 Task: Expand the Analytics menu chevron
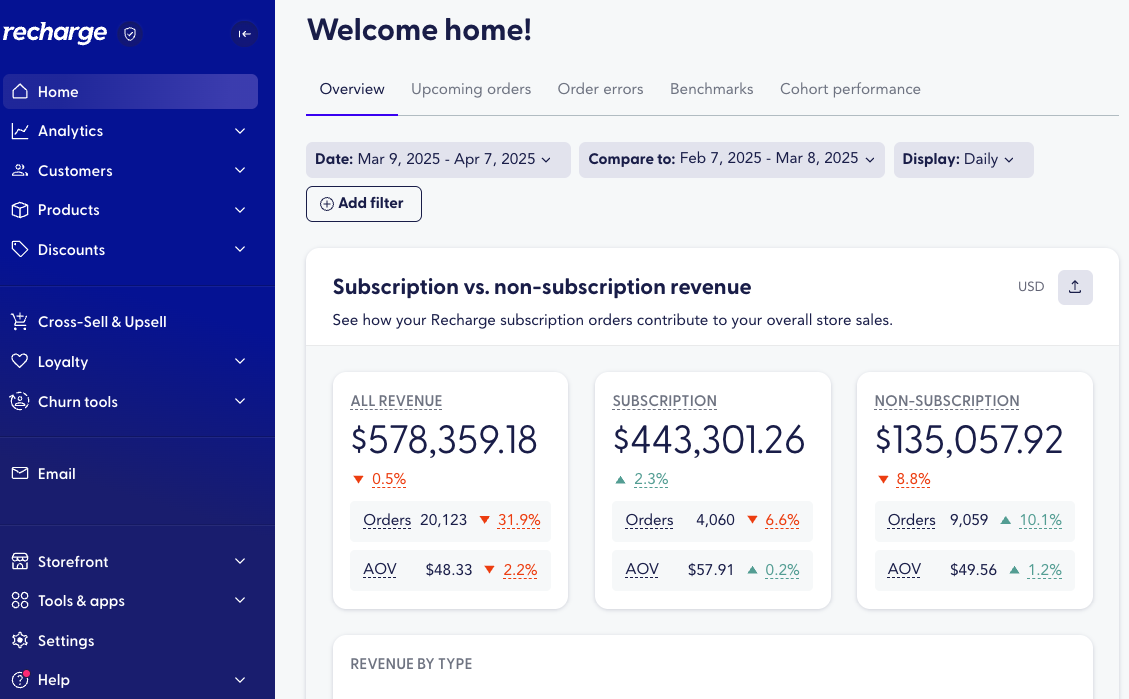click(240, 131)
